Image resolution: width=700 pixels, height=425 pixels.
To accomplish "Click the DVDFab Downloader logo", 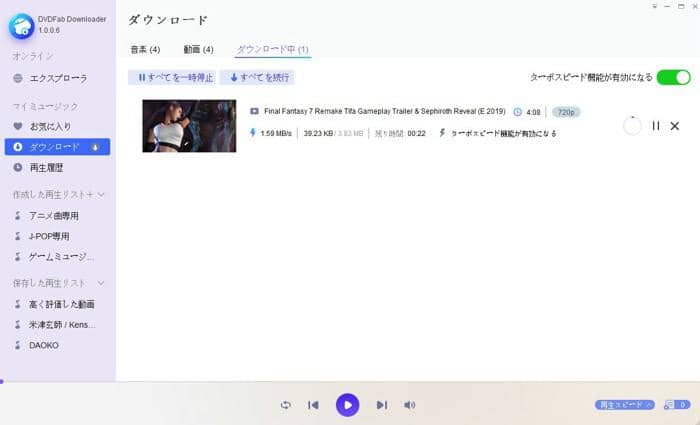I will 20,24.
